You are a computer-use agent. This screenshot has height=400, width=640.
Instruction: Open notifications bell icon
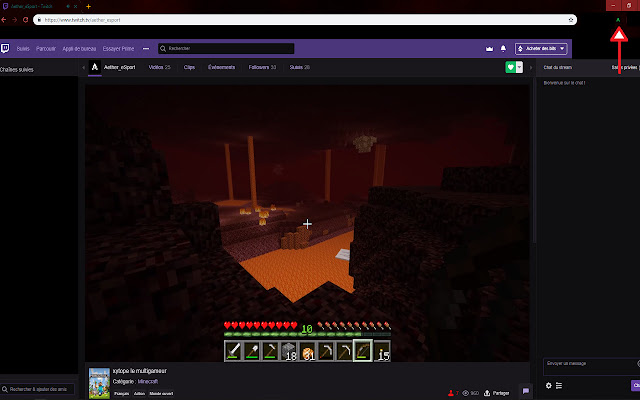[x=503, y=49]
